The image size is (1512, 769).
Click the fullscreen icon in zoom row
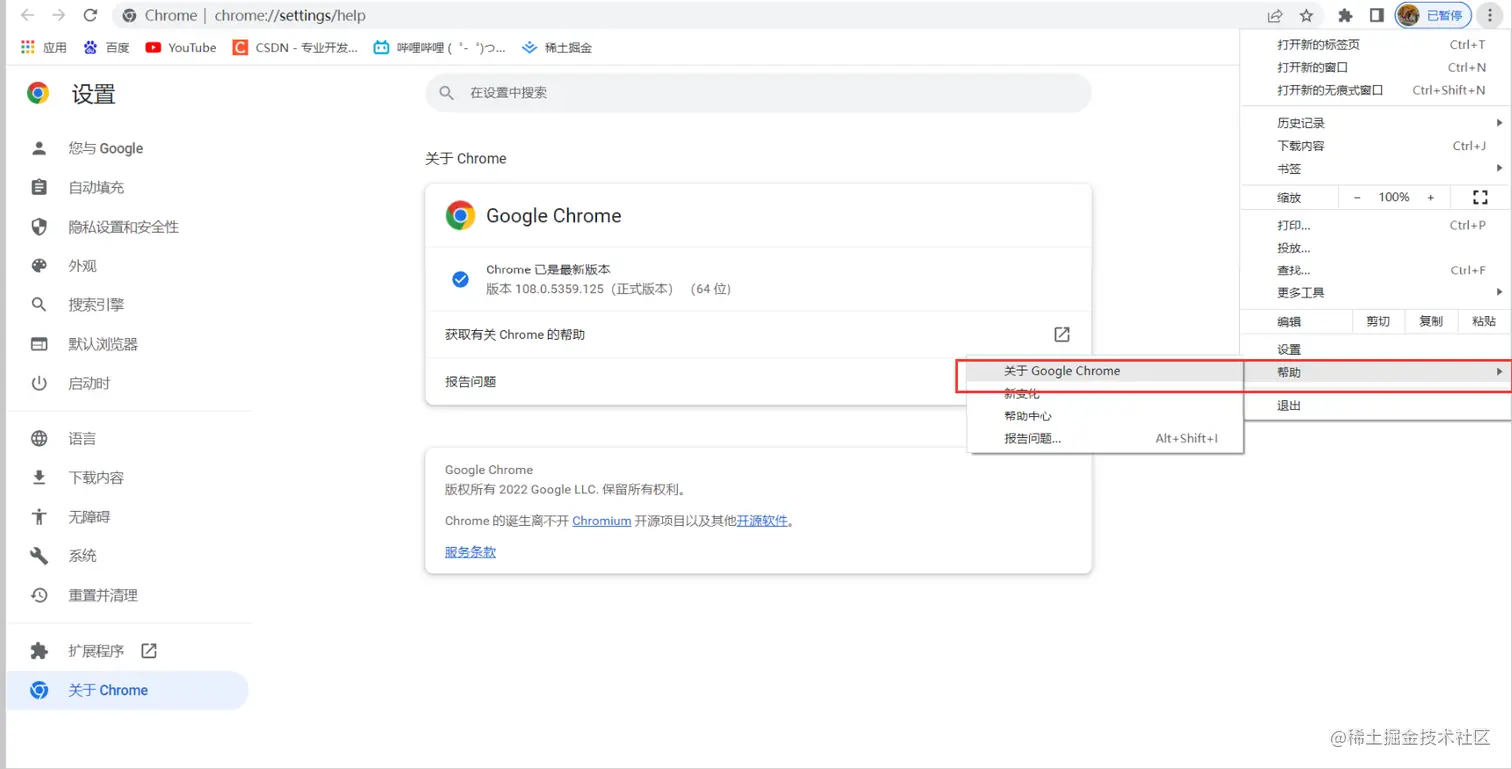pyautogui.click(x=1481, y=197)
